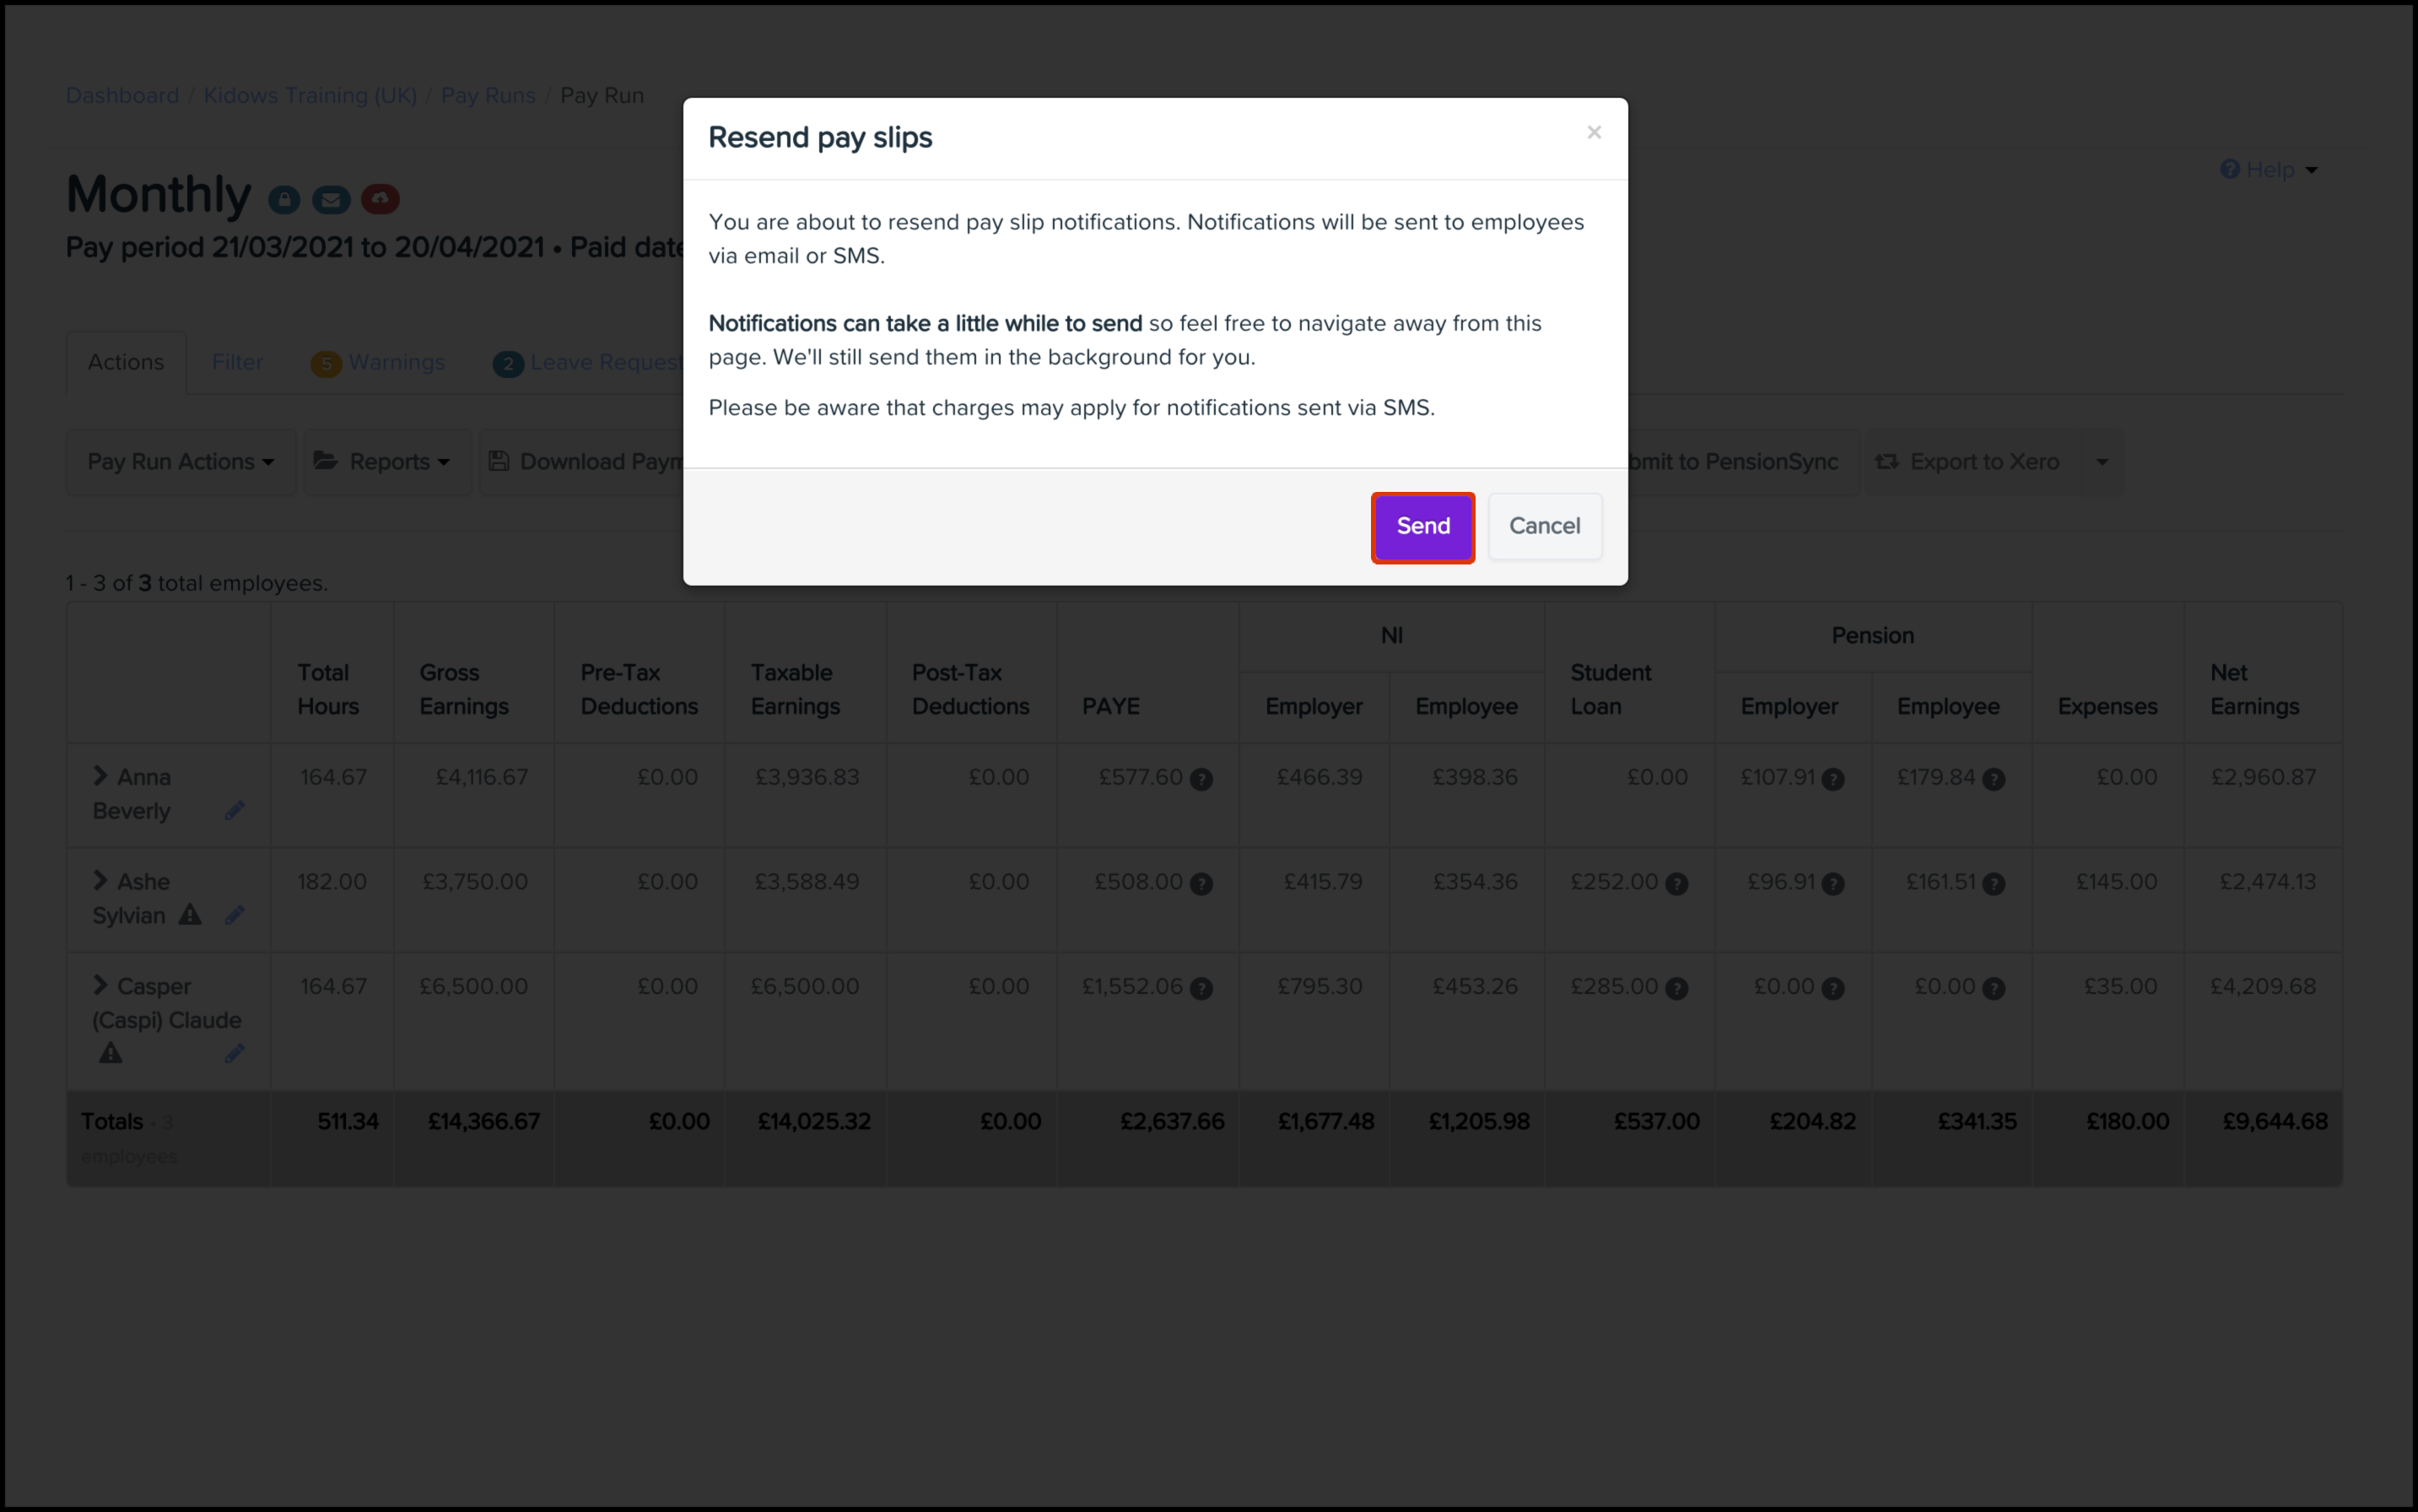The width and height of the screenshot is (2418, 1512).
Task: Click Student Loan help icon for Casper
Action: coord(1677,989)
